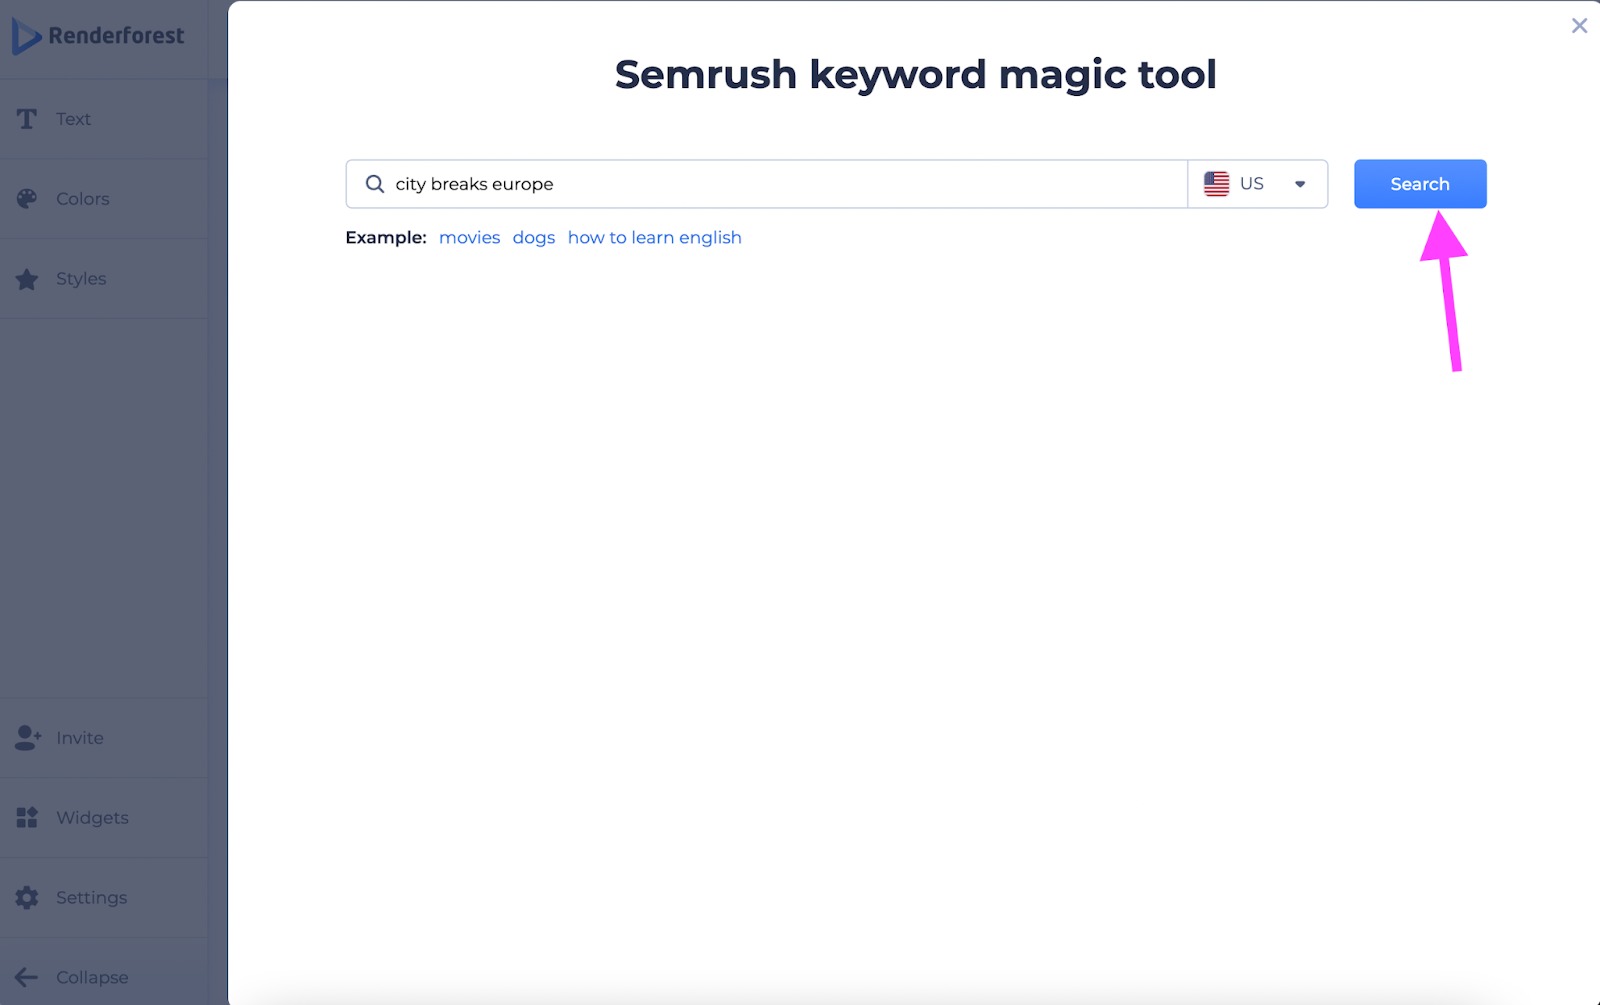Click the country dropdown chevron arrow
The height and width of the screenshot is (1005, 1600).
coord(1301,184)
